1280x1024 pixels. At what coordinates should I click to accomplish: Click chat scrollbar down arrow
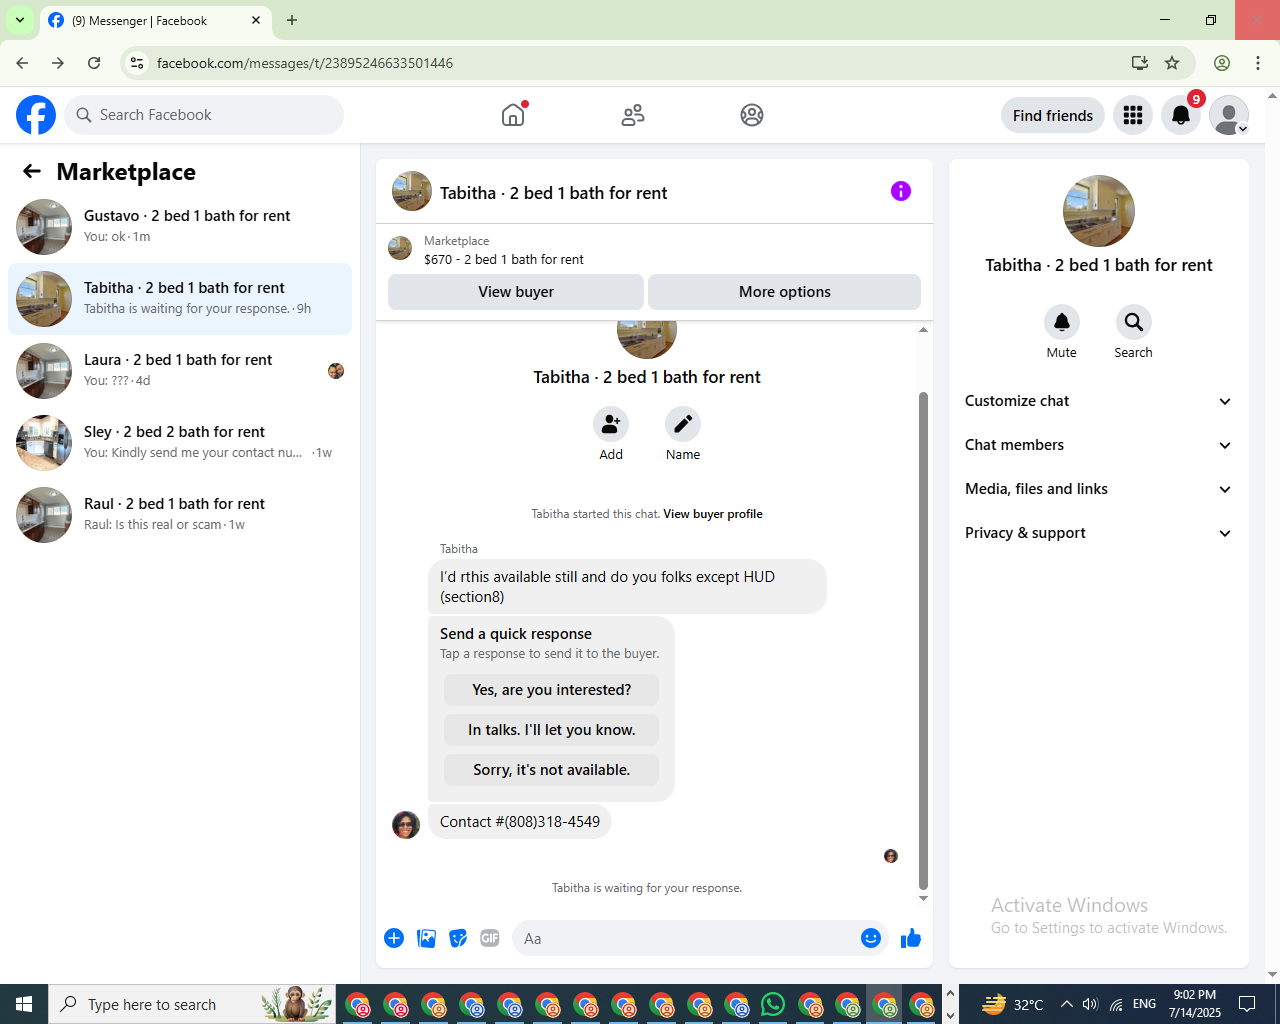point(923,898)
